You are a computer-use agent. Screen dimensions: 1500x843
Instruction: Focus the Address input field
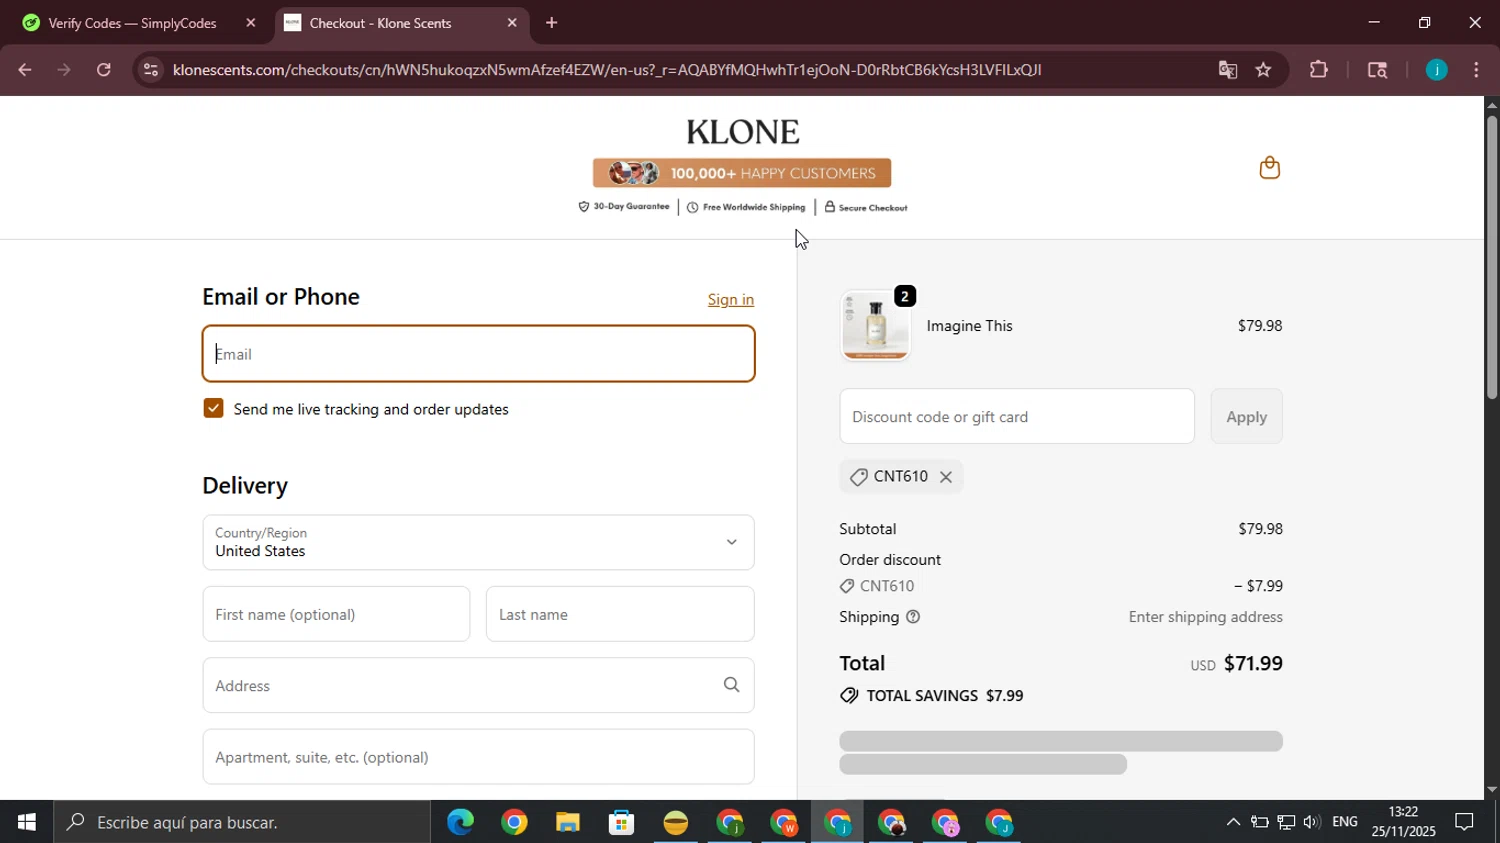coord(478,685)
